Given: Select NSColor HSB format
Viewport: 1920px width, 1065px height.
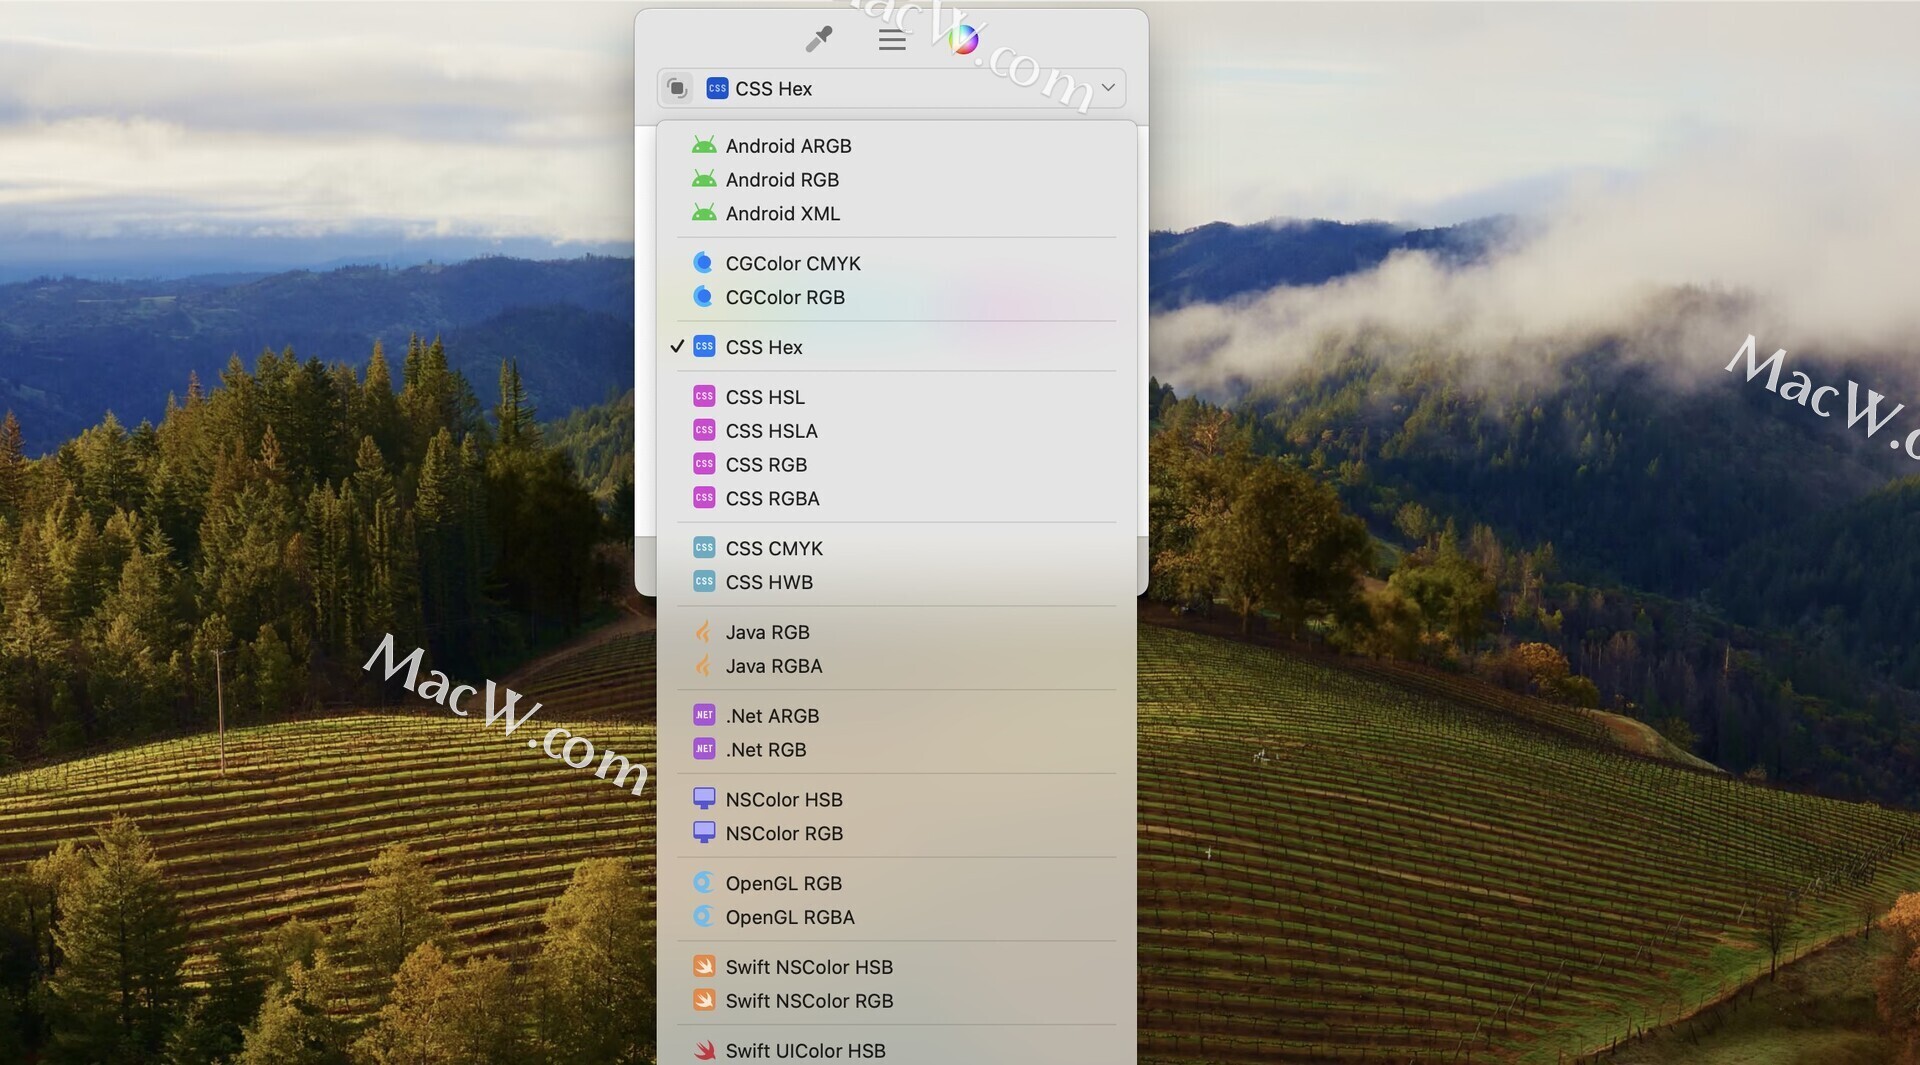Looking at the screenshot, I should click(x=896, y=801).
